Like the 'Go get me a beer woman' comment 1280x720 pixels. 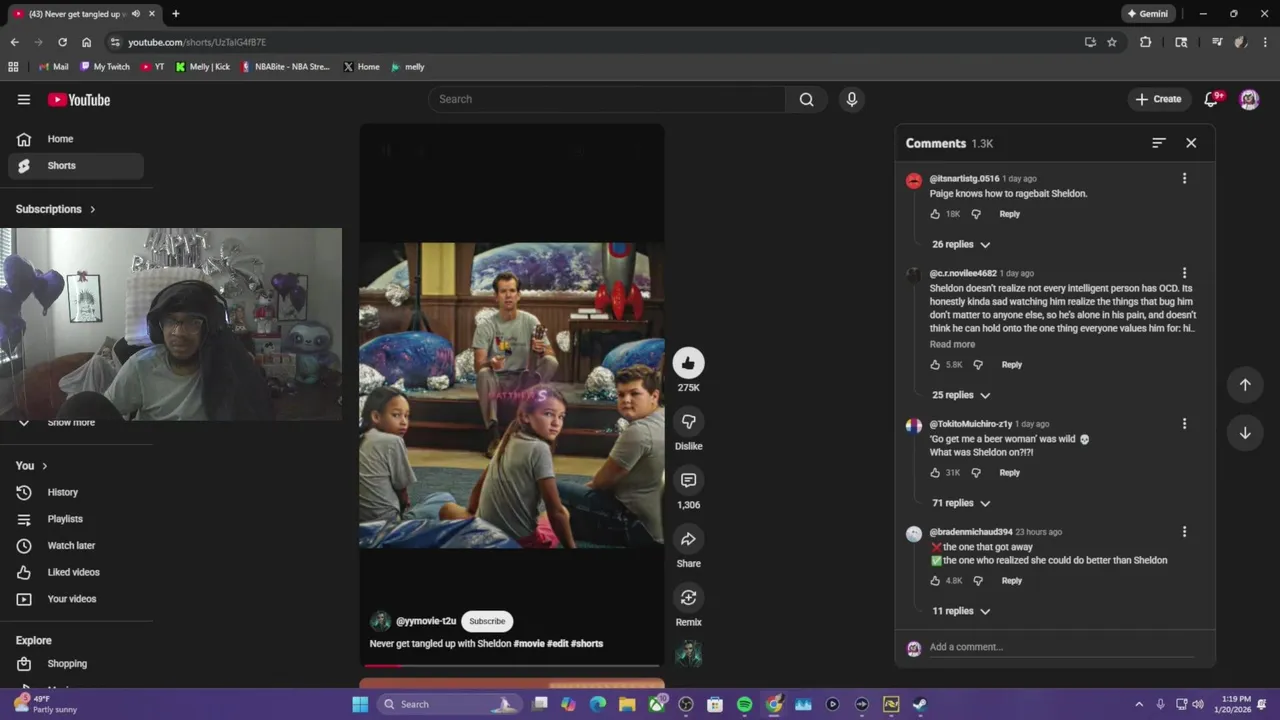click(935, 473)
